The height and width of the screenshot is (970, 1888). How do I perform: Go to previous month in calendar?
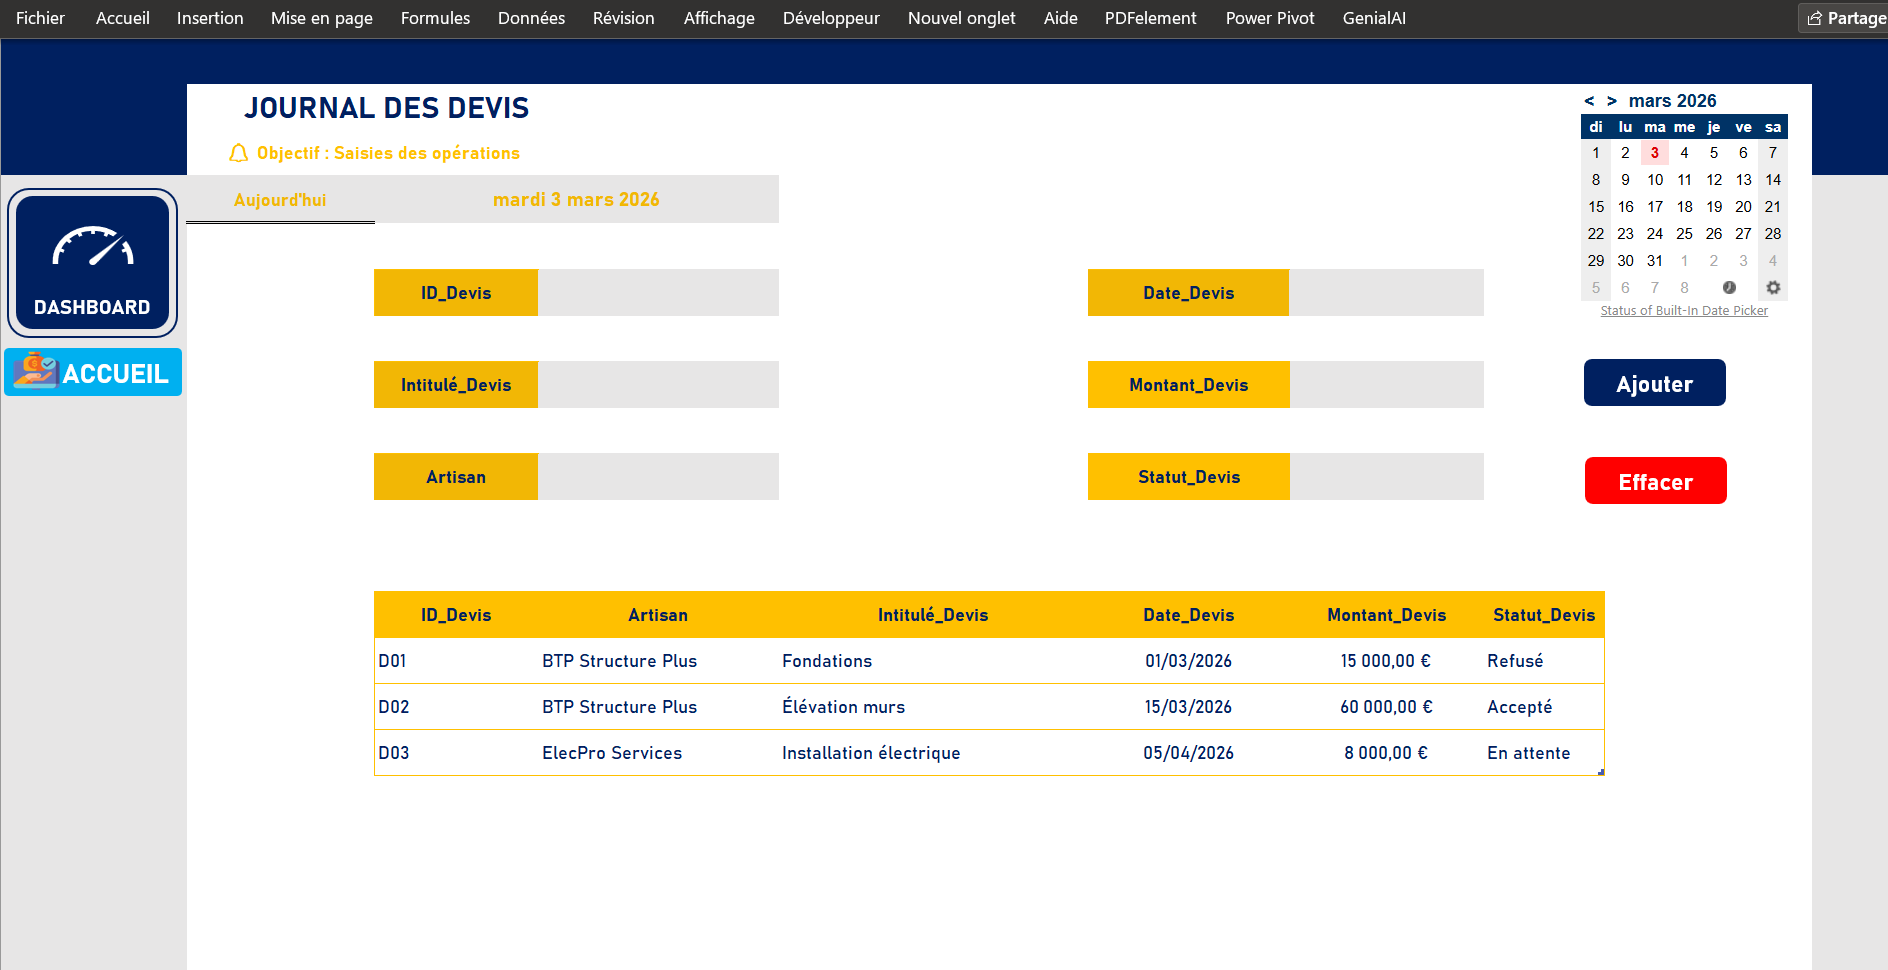click(x=1589, y=101)
